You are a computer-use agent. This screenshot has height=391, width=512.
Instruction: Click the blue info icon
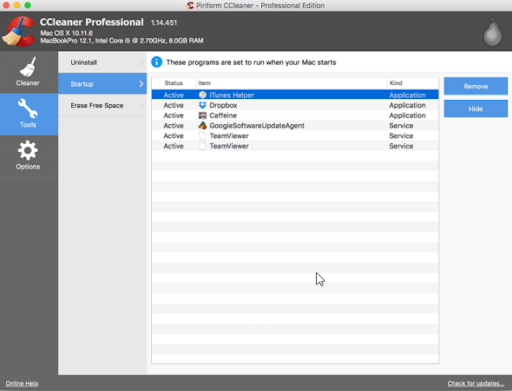[x=156, y=62]
